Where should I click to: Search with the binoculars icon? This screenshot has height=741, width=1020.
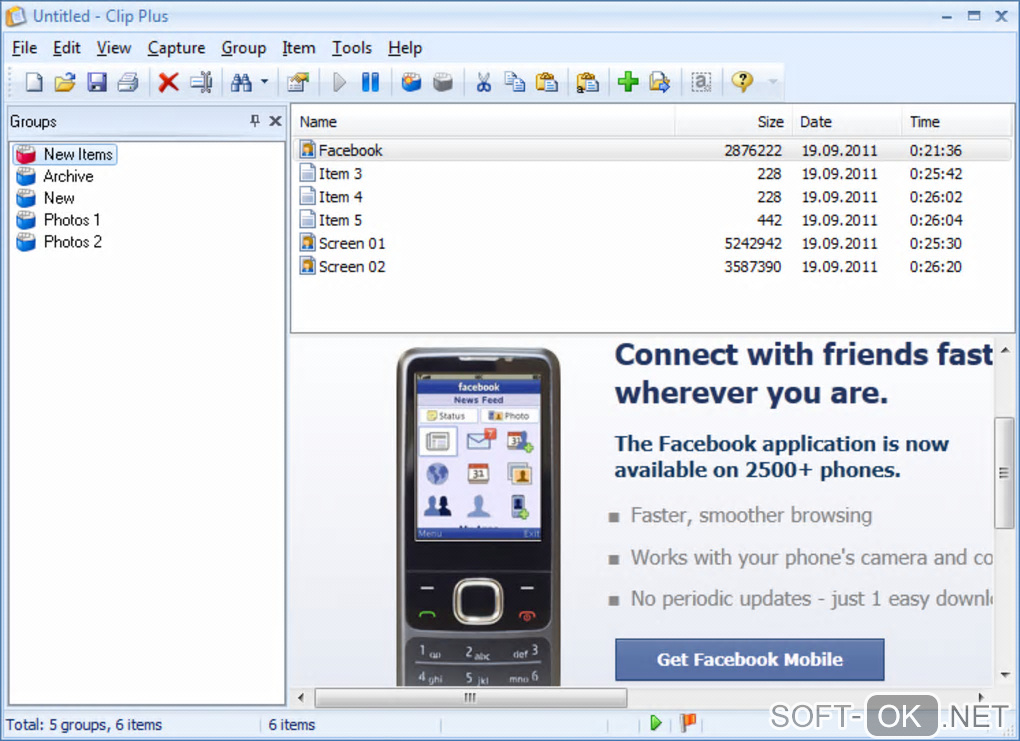(241, 82)
